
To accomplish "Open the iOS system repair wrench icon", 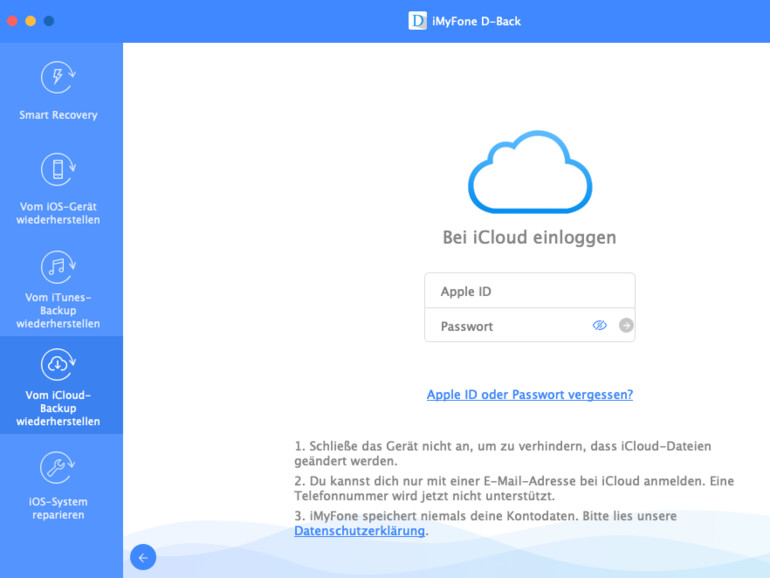I will [57, 467].
